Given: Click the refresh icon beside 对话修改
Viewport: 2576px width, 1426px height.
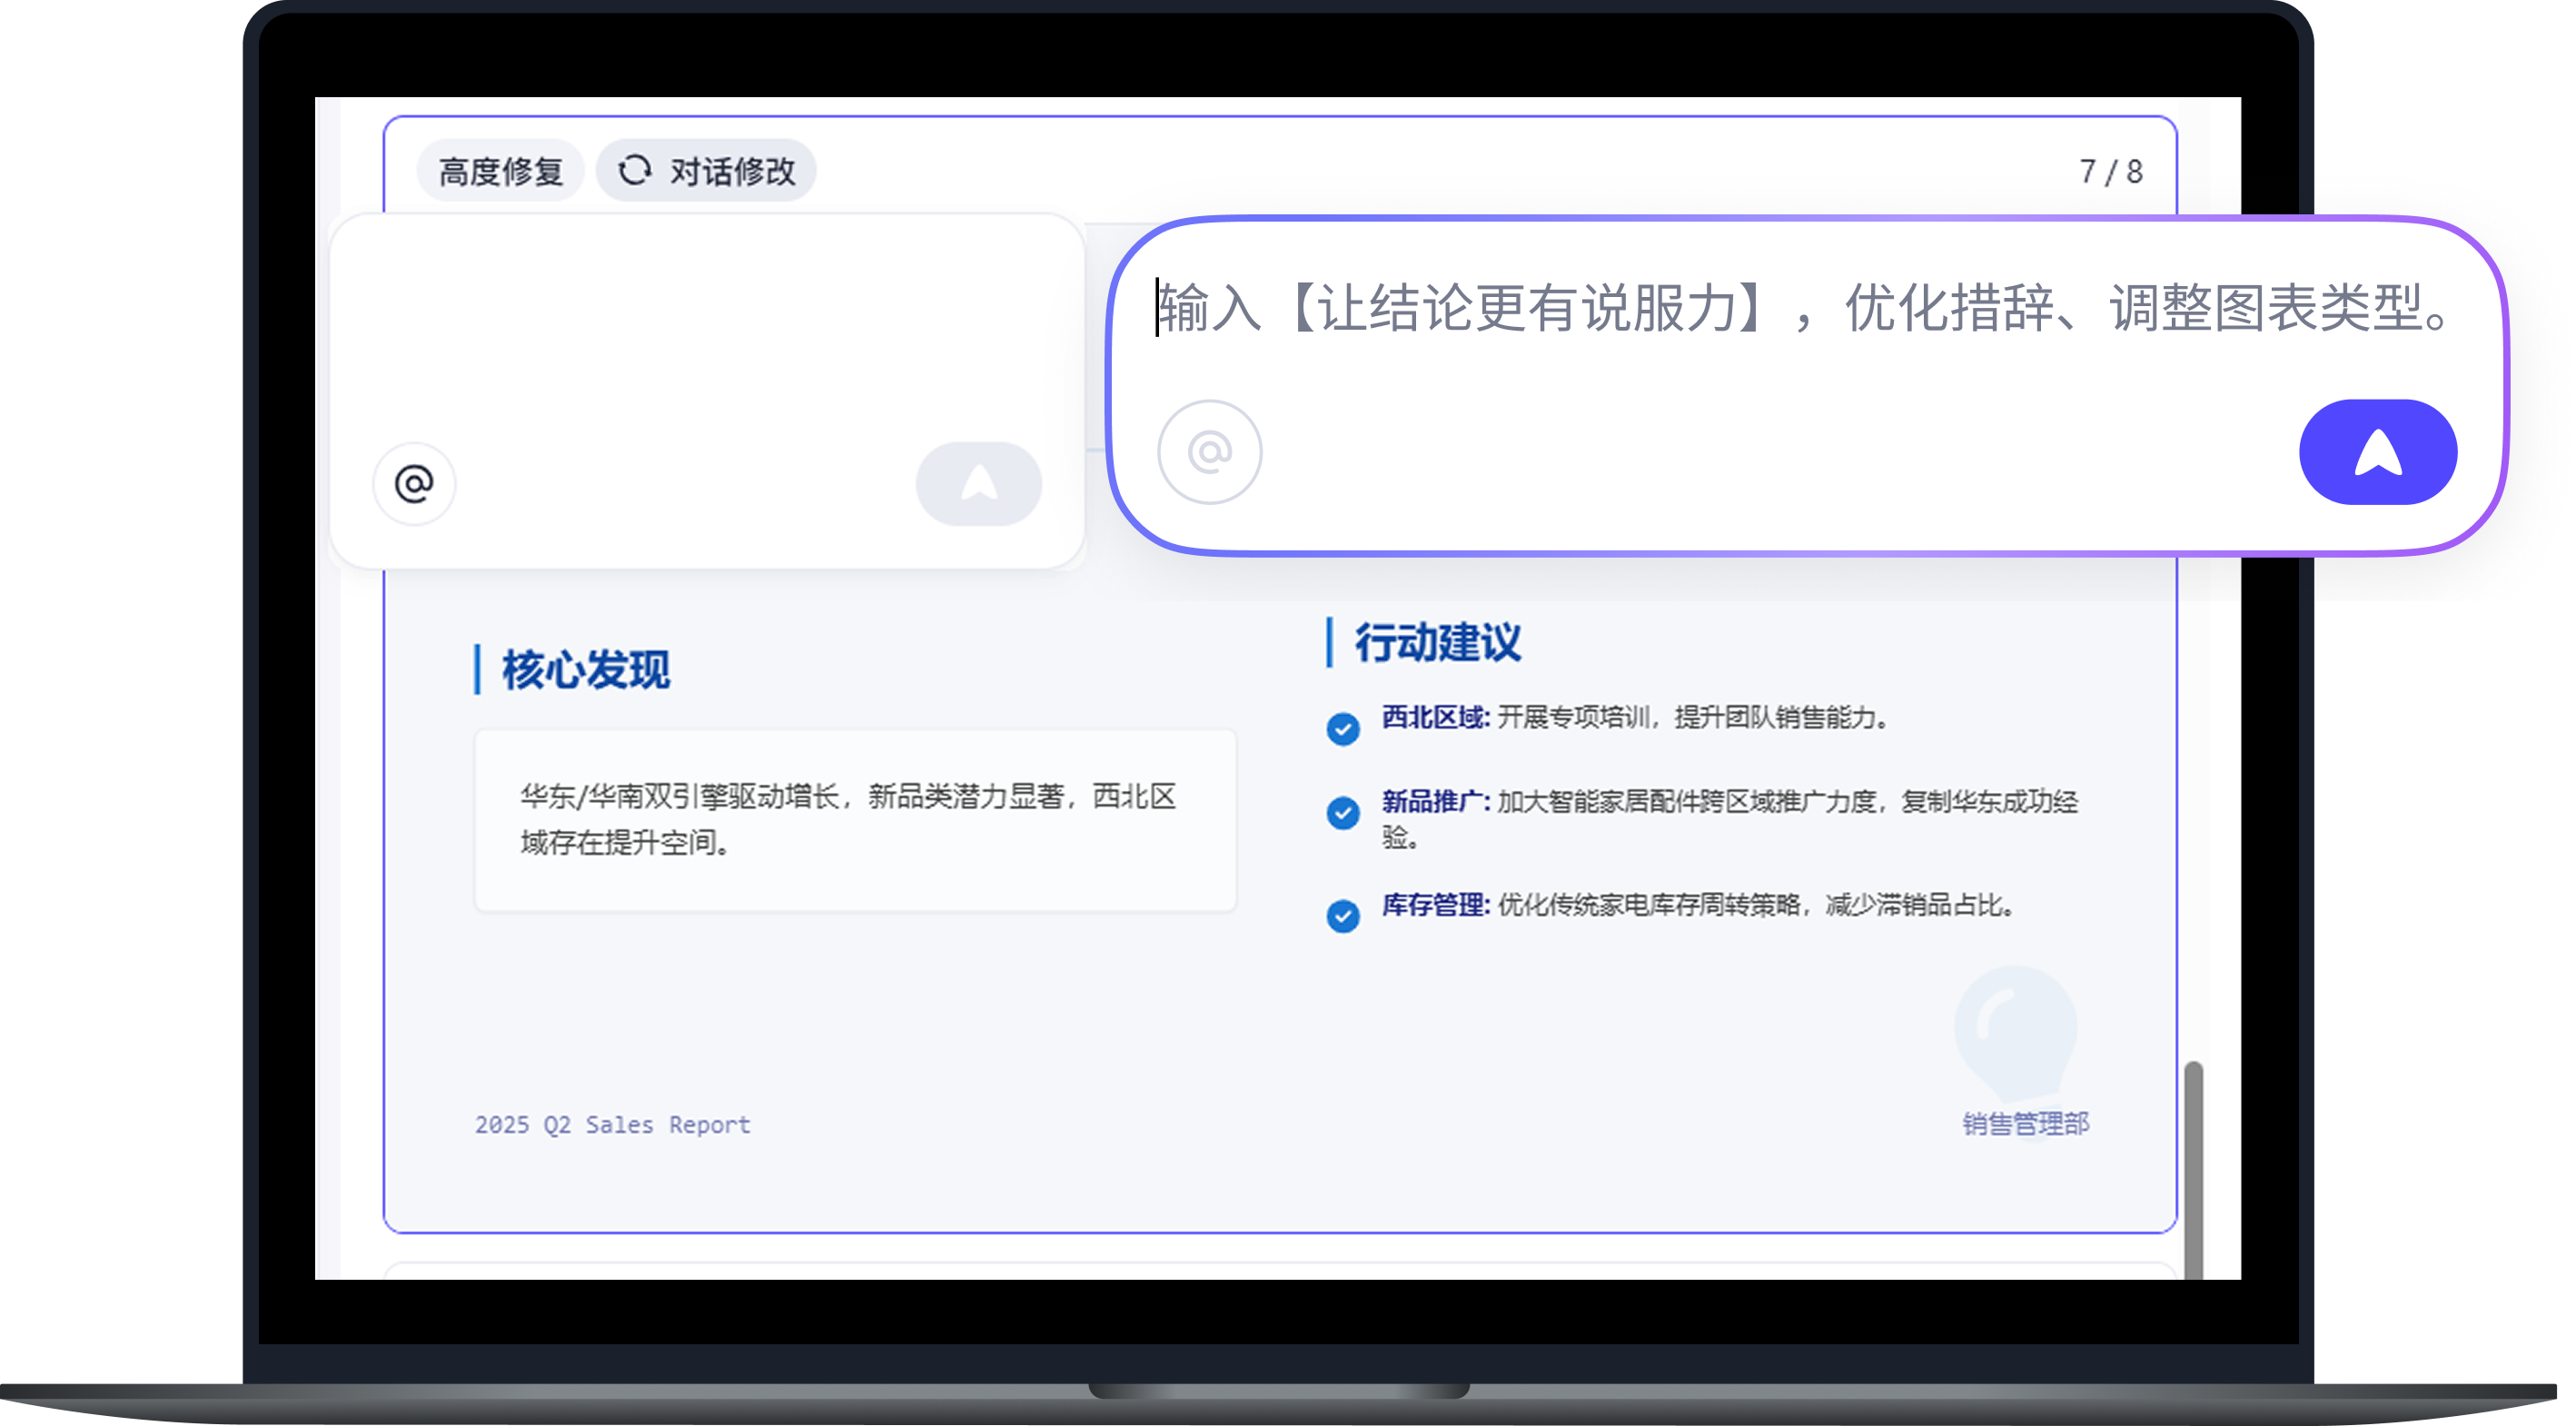Looking at the screenshot, I should [635, 171].
